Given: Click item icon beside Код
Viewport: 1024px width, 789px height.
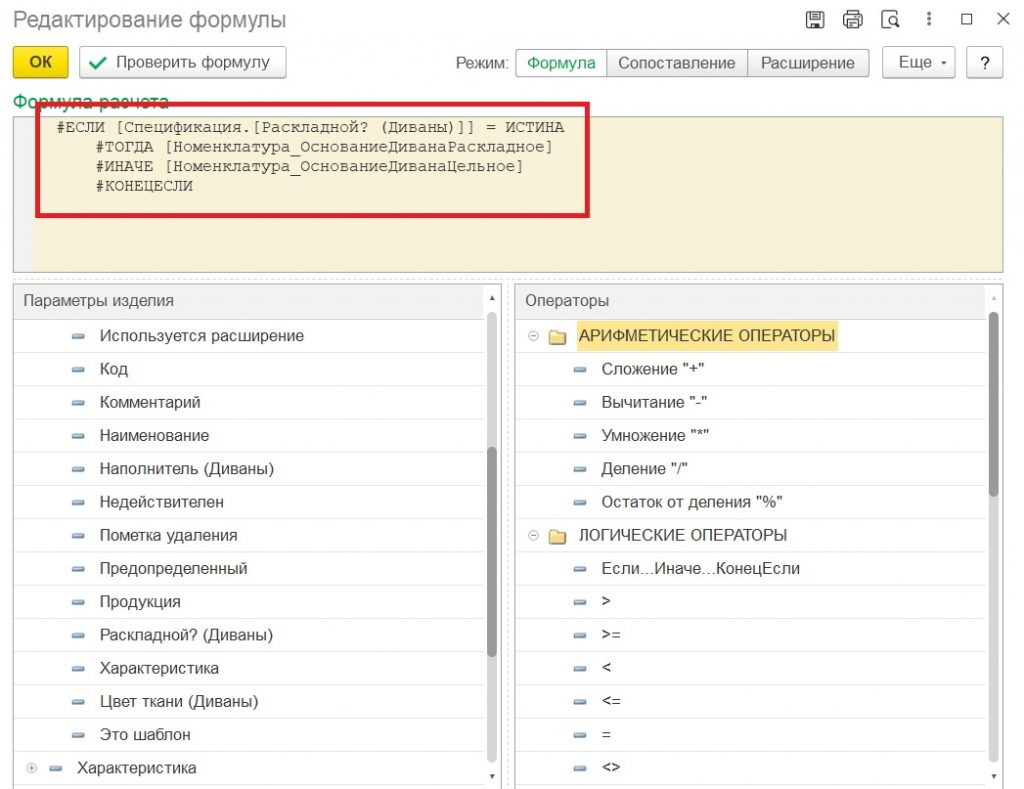Looking at the screenshot, I should click(x=78, y=370).
